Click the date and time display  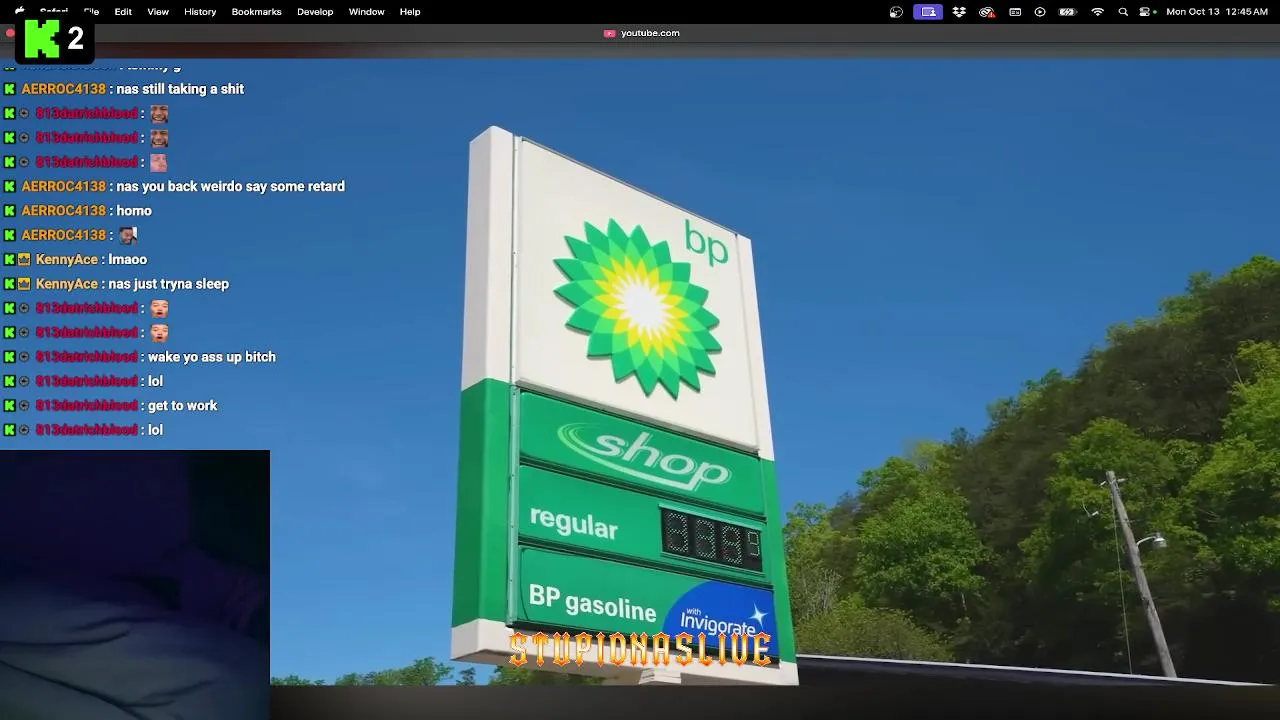[1217, 12]
